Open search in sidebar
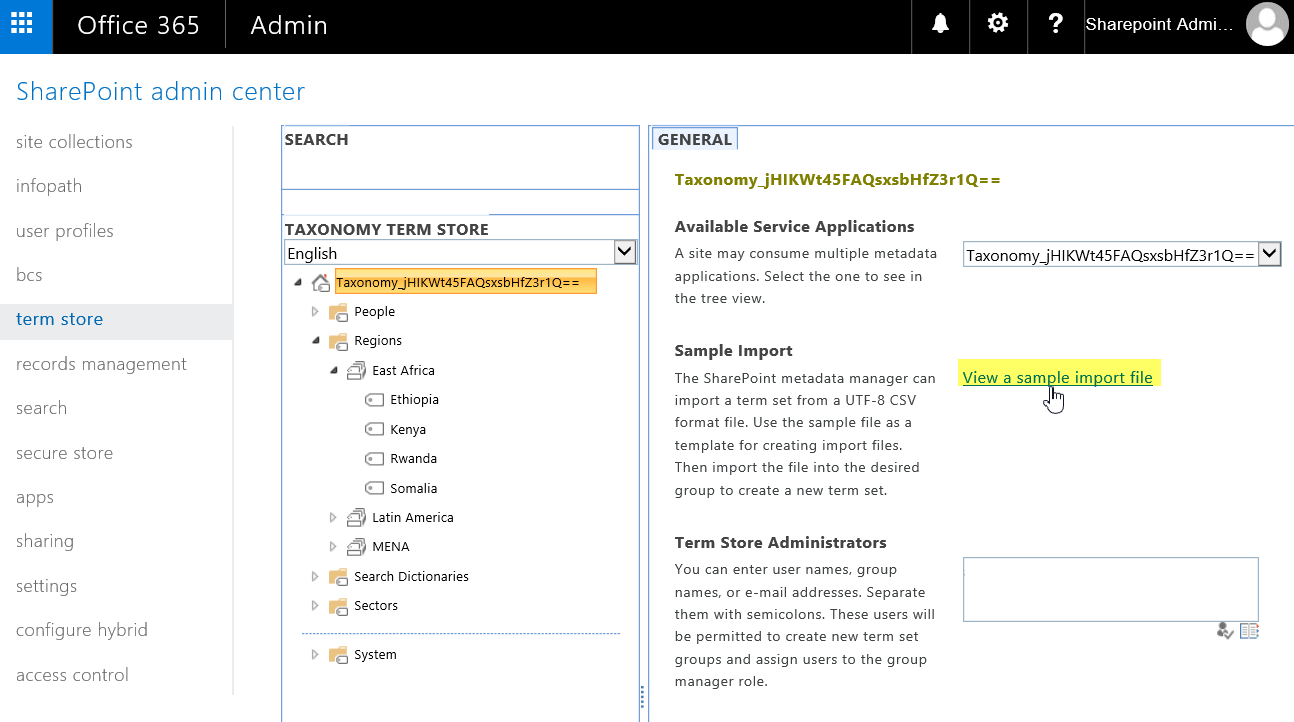The image size is (1294, 722). [x=41, y=408]
